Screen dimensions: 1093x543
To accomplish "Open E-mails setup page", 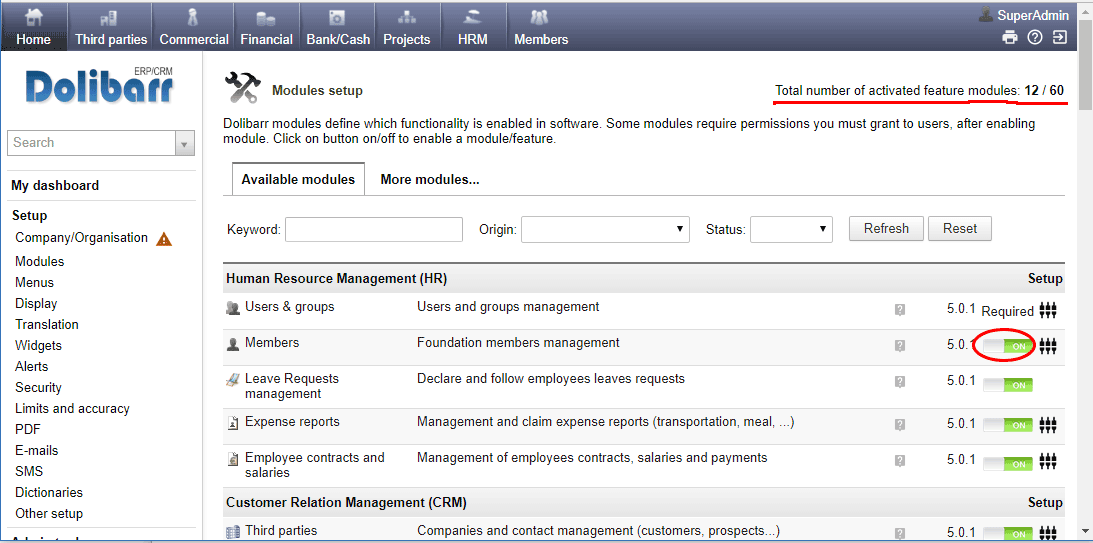I will click(x=37, y=450).
